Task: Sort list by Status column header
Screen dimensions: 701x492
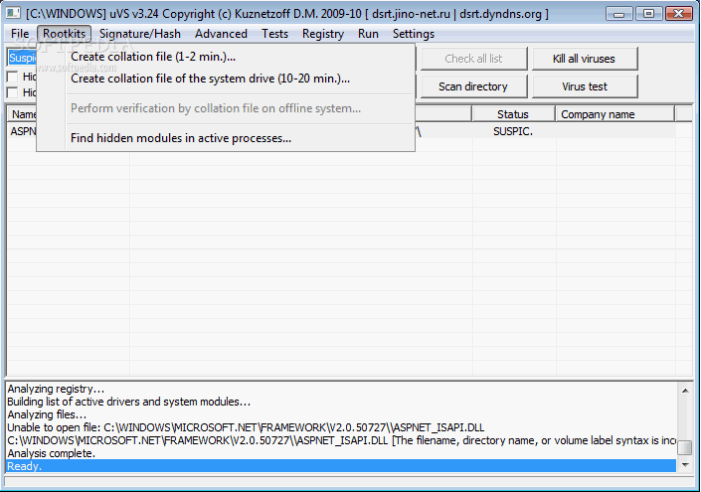Action: pyautogui.click(x=513, y=114)
